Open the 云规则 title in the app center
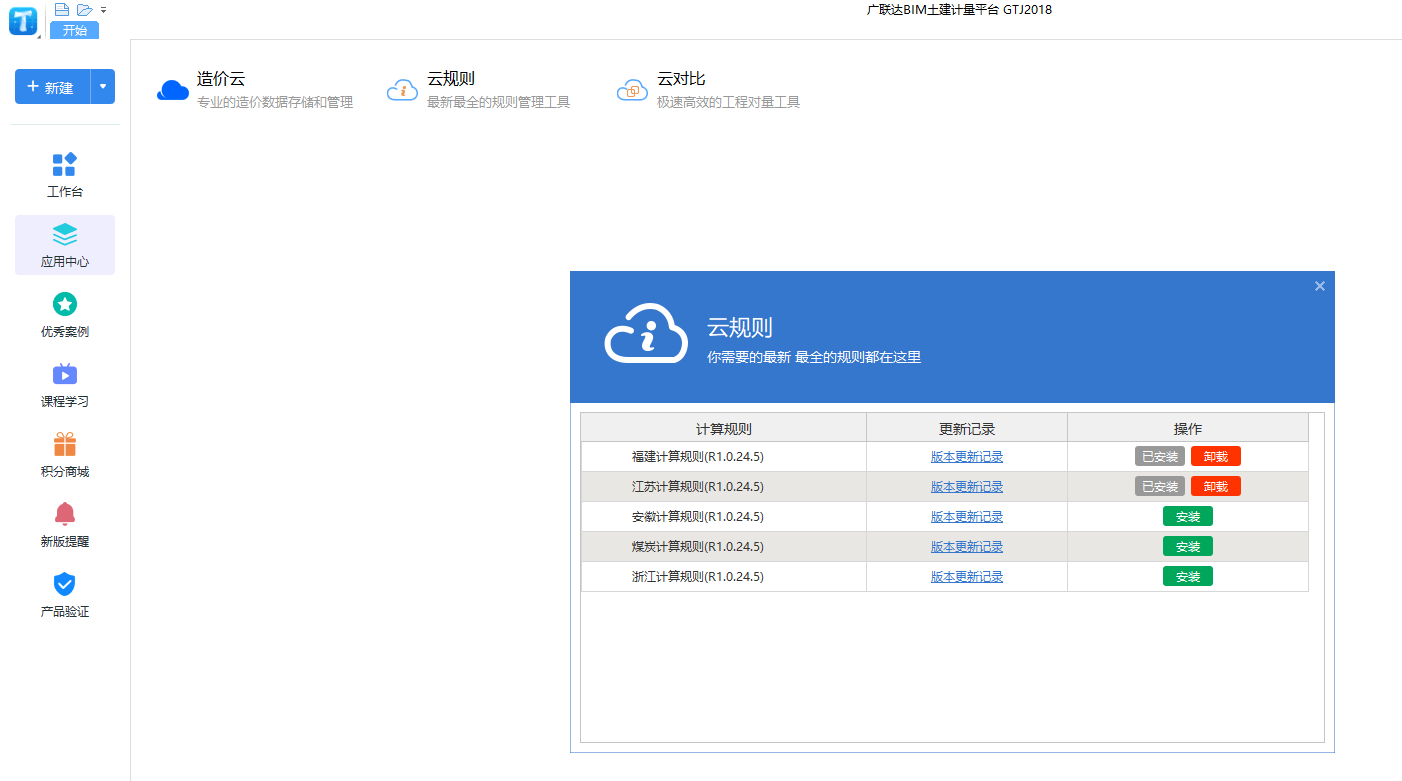This screenshot has width=1402, height=781. pyautogui.click(x=451, y=79)
